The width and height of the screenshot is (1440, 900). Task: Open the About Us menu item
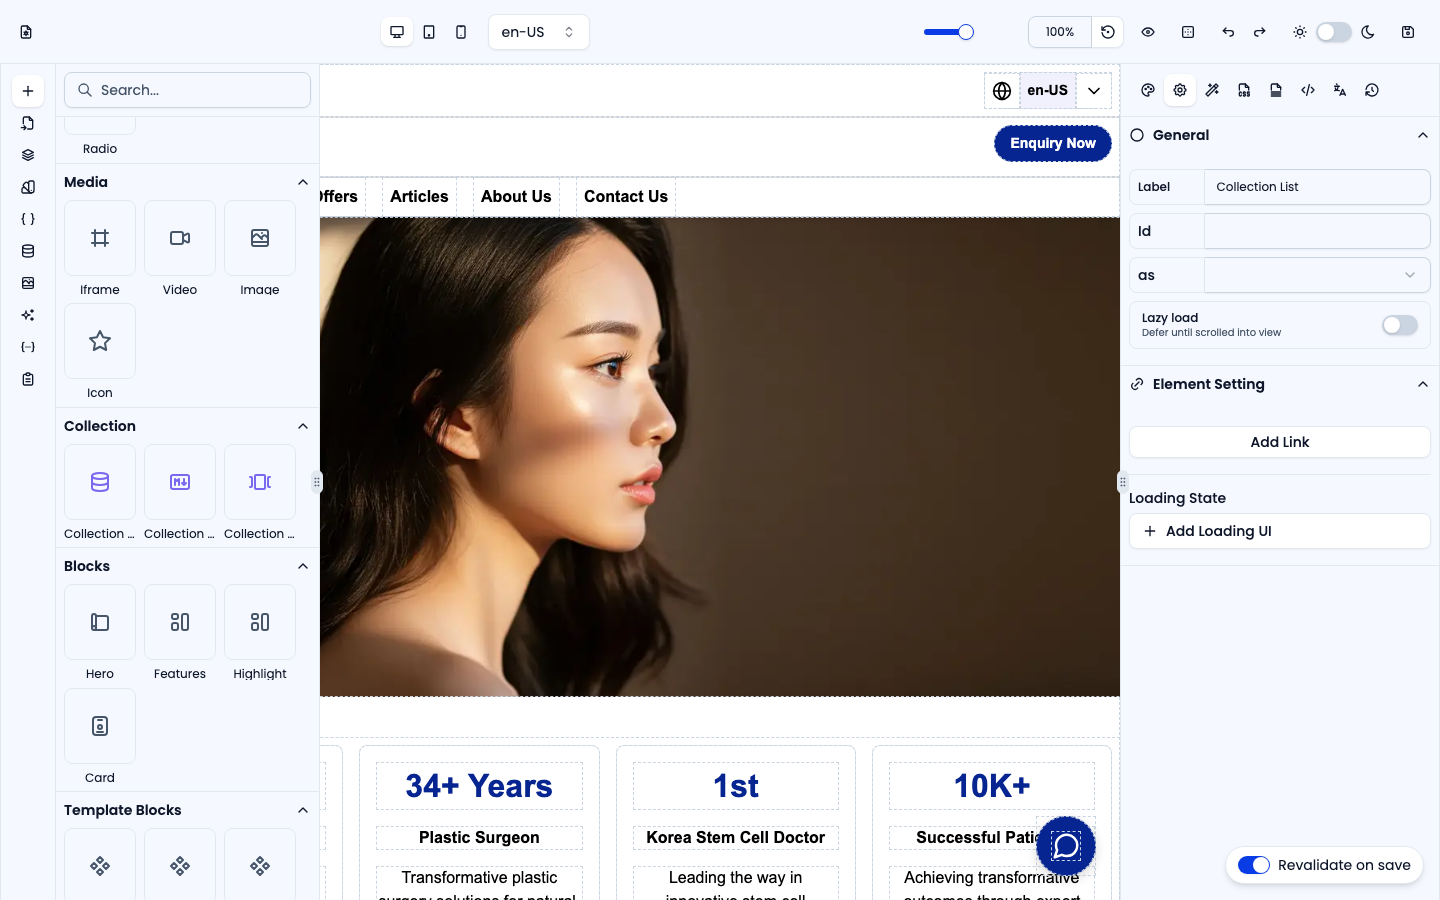coord(516,197)
